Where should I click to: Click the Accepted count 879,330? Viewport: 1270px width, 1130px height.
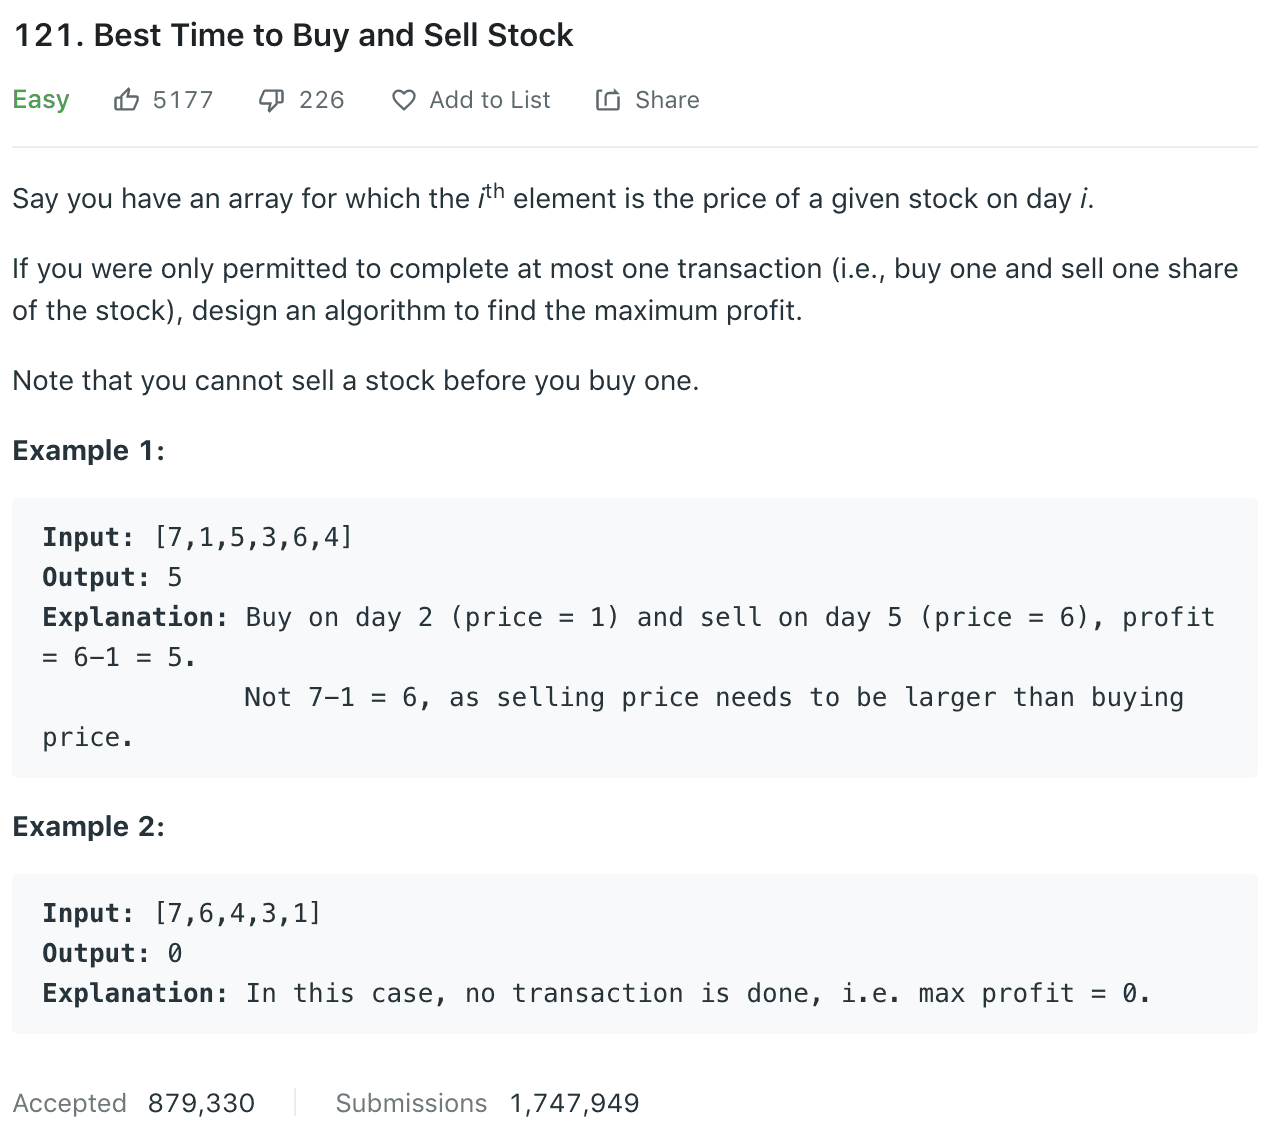coord(201,1103)
